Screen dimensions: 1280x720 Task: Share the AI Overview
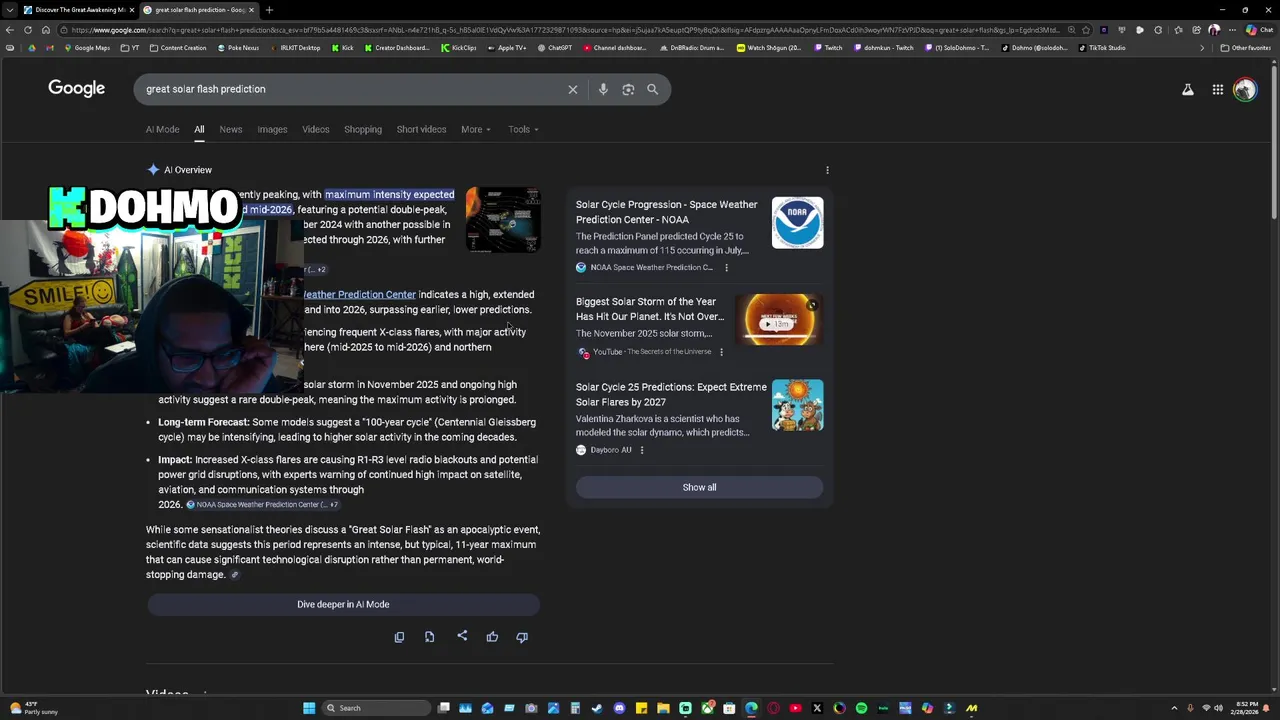(x=462, y=636)
